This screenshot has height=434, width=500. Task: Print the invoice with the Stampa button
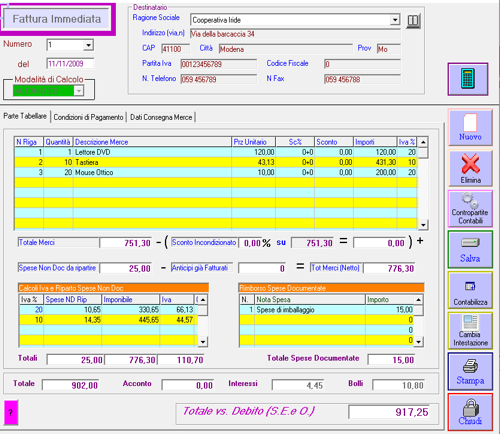pyautogui.click(x=470, y=371)
